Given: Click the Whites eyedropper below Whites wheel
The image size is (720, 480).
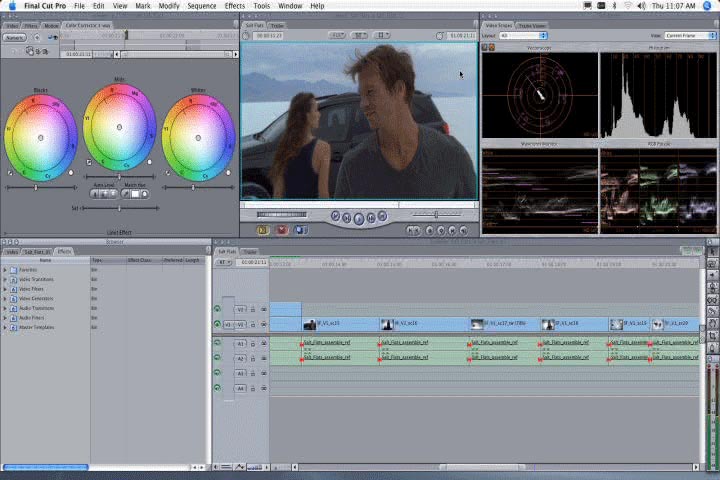Looking at the screenshot, I should point(168,173).
